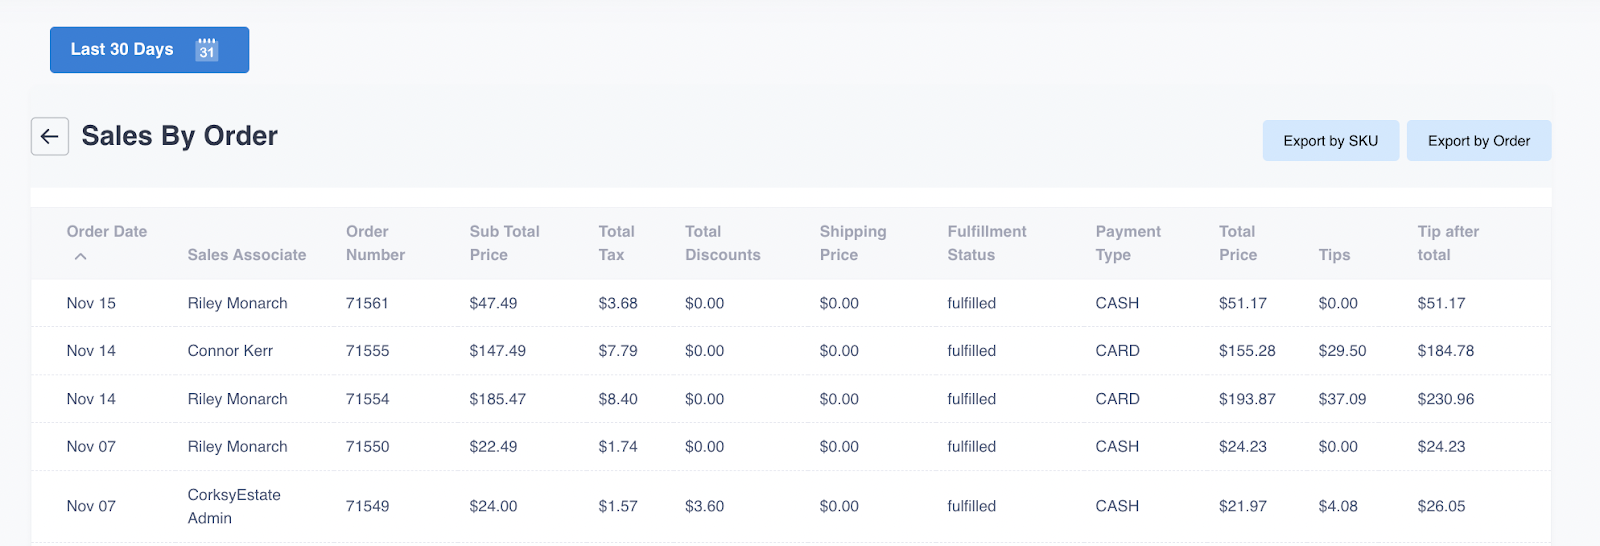Viewport: 1600px width, 546px height.
Task: Select order number 71550 row
Action: (367, 447)
